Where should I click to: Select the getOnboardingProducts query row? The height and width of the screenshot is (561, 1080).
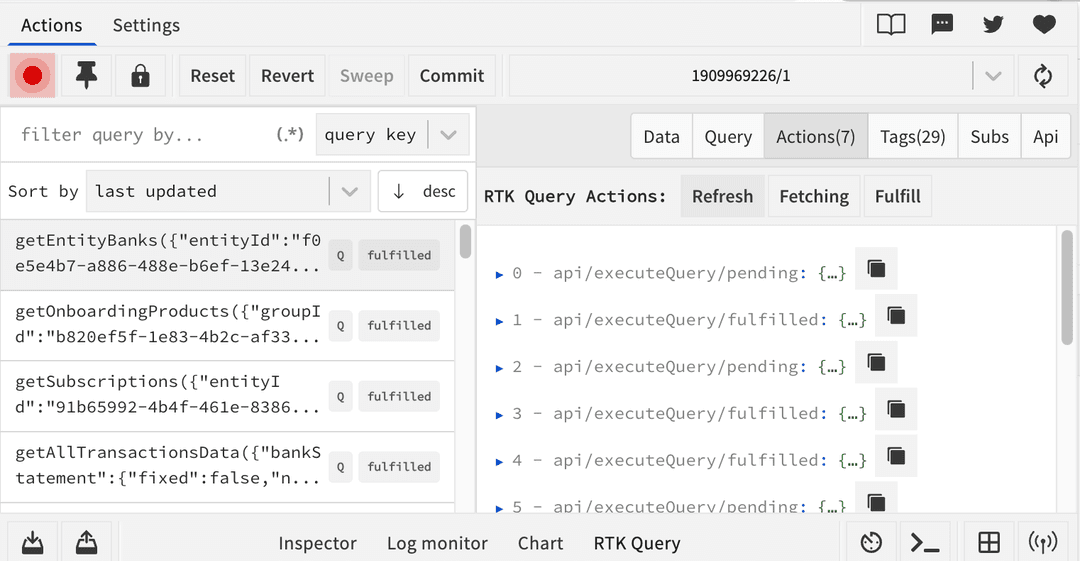(x=227, y=325)
